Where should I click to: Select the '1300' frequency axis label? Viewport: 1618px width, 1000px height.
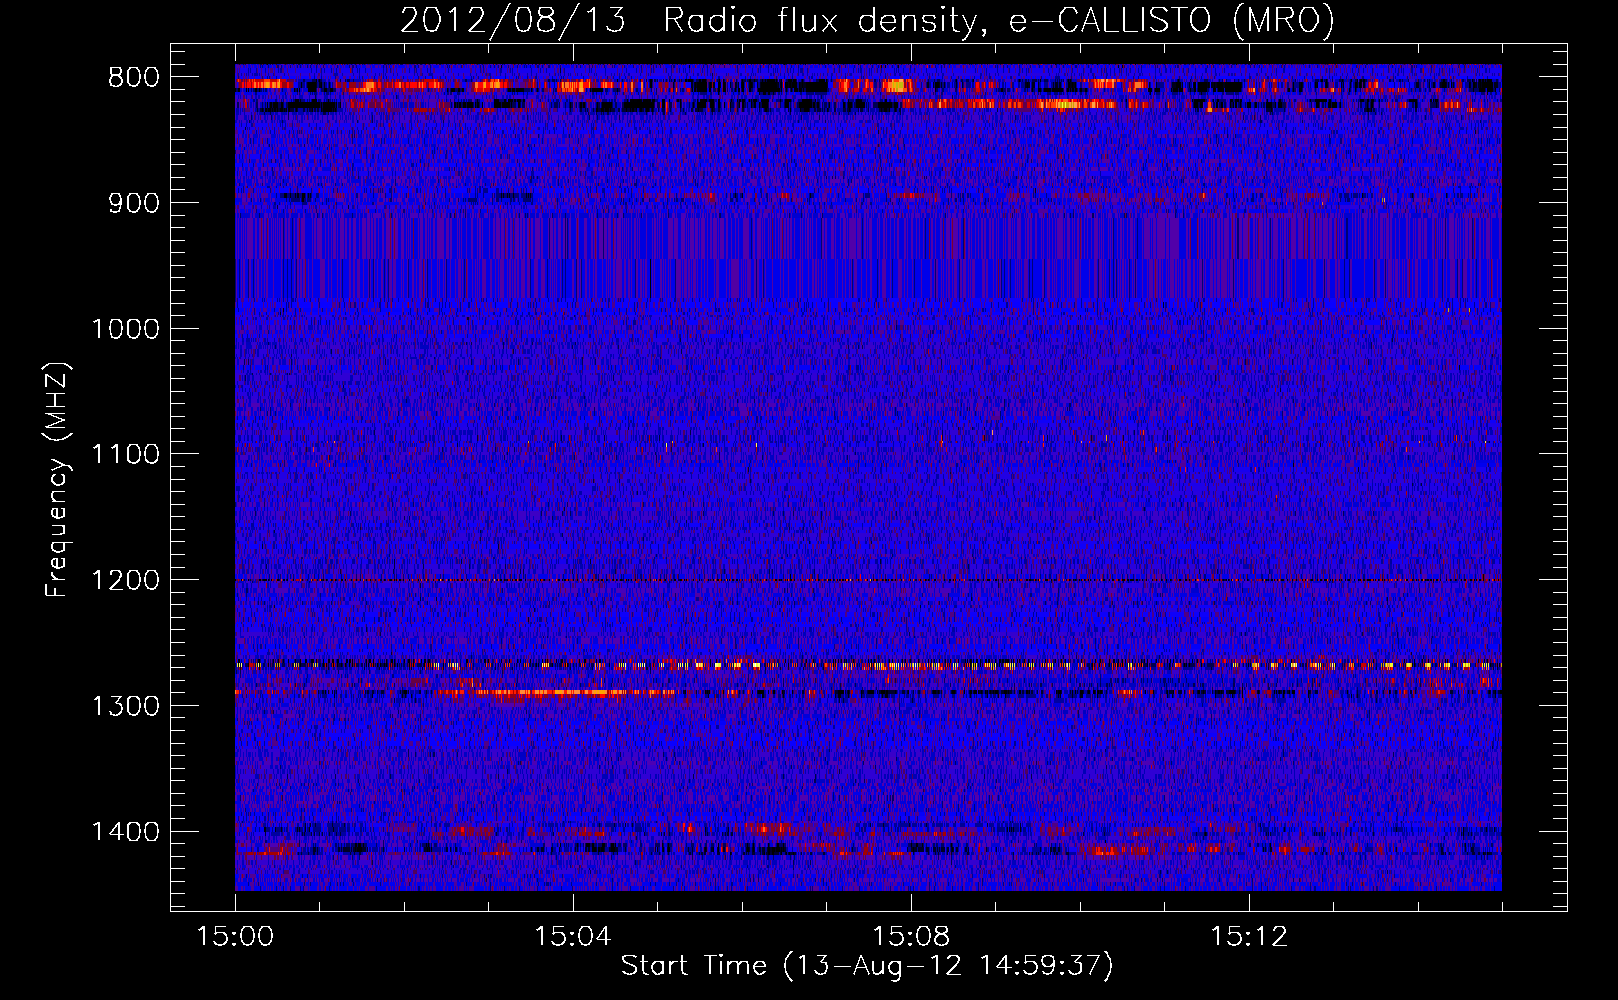(126, 706)
